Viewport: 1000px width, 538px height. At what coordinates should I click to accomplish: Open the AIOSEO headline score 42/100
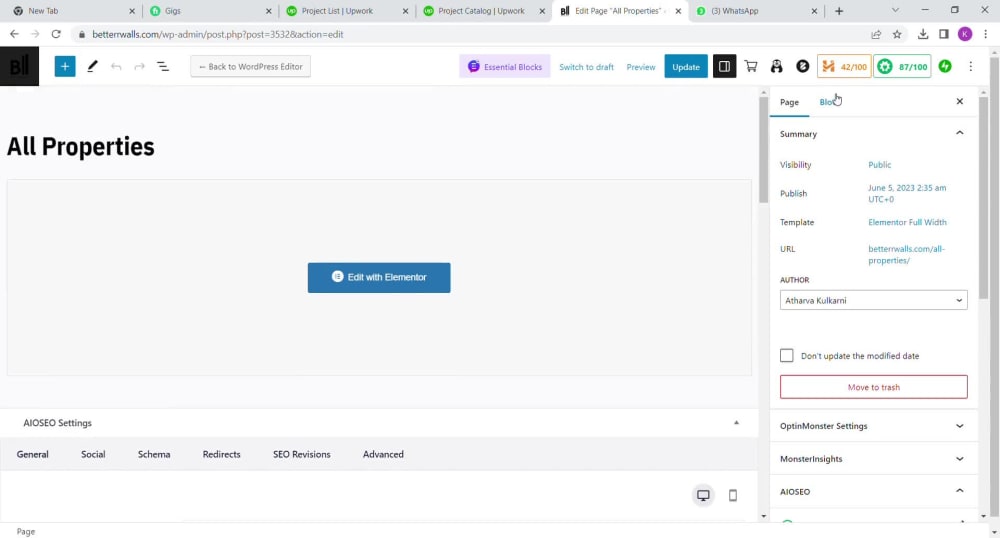(844, 66)
